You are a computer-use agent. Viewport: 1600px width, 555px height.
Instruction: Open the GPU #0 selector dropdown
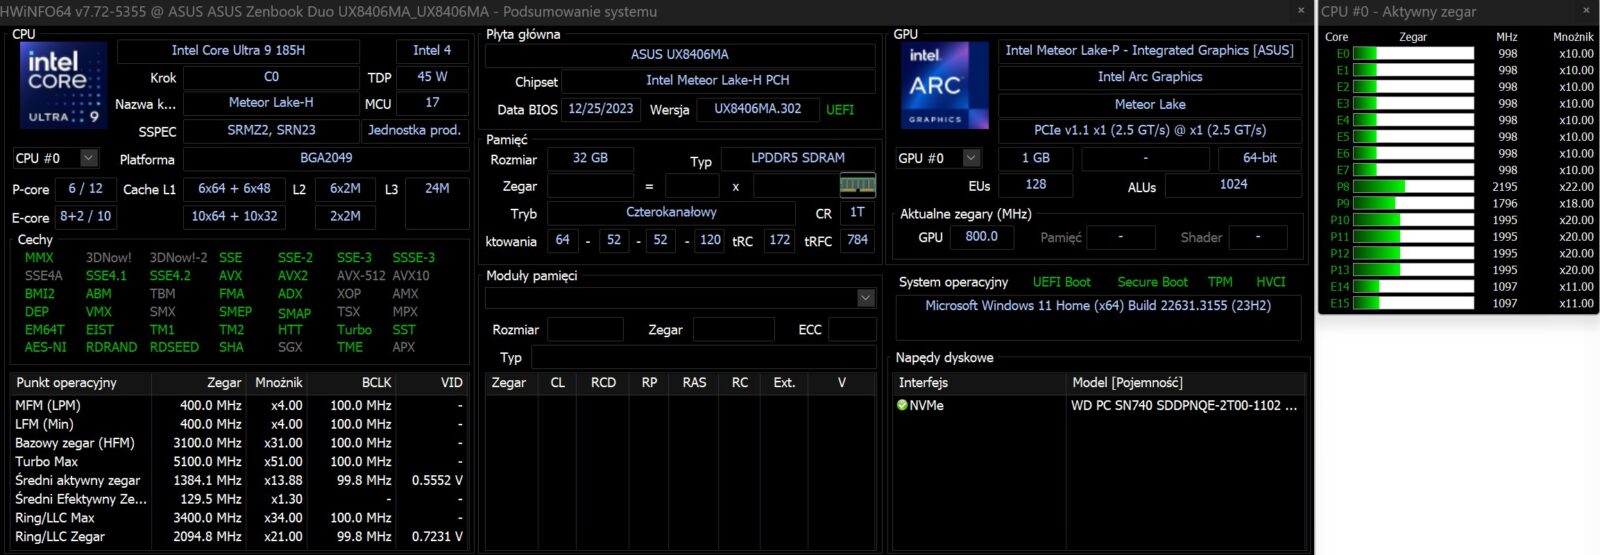click(x=971, y=158)
